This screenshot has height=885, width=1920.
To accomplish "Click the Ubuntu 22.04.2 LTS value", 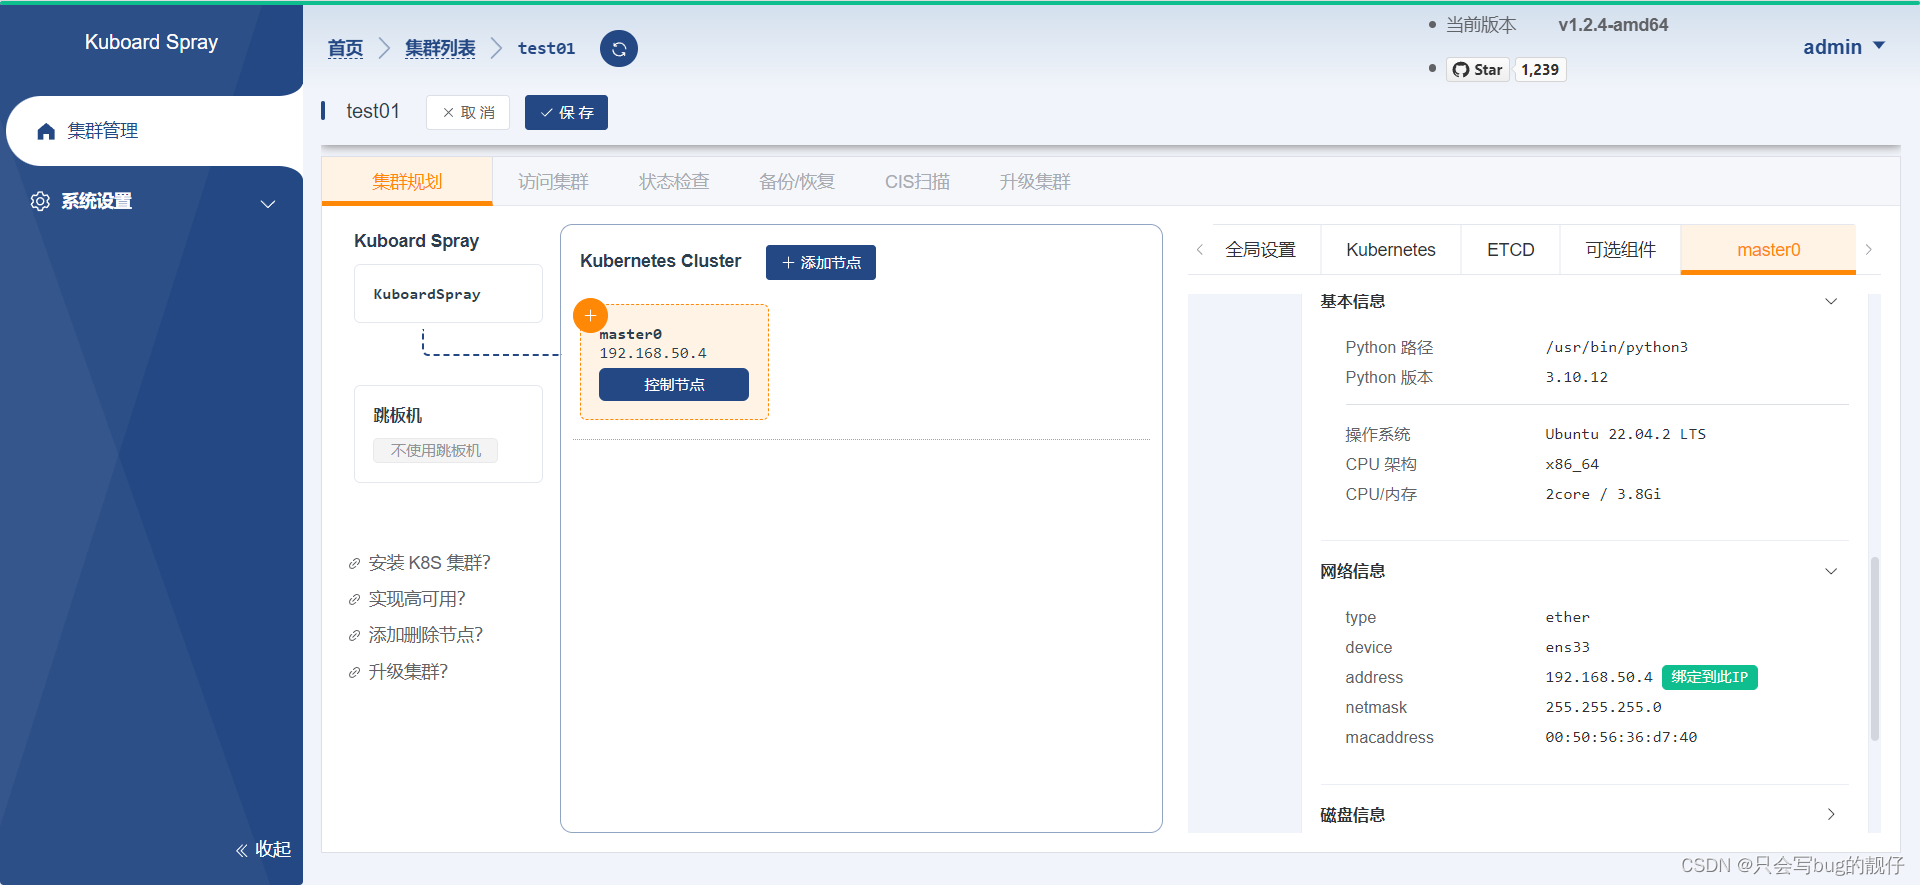I will [x=1625, y=434].
